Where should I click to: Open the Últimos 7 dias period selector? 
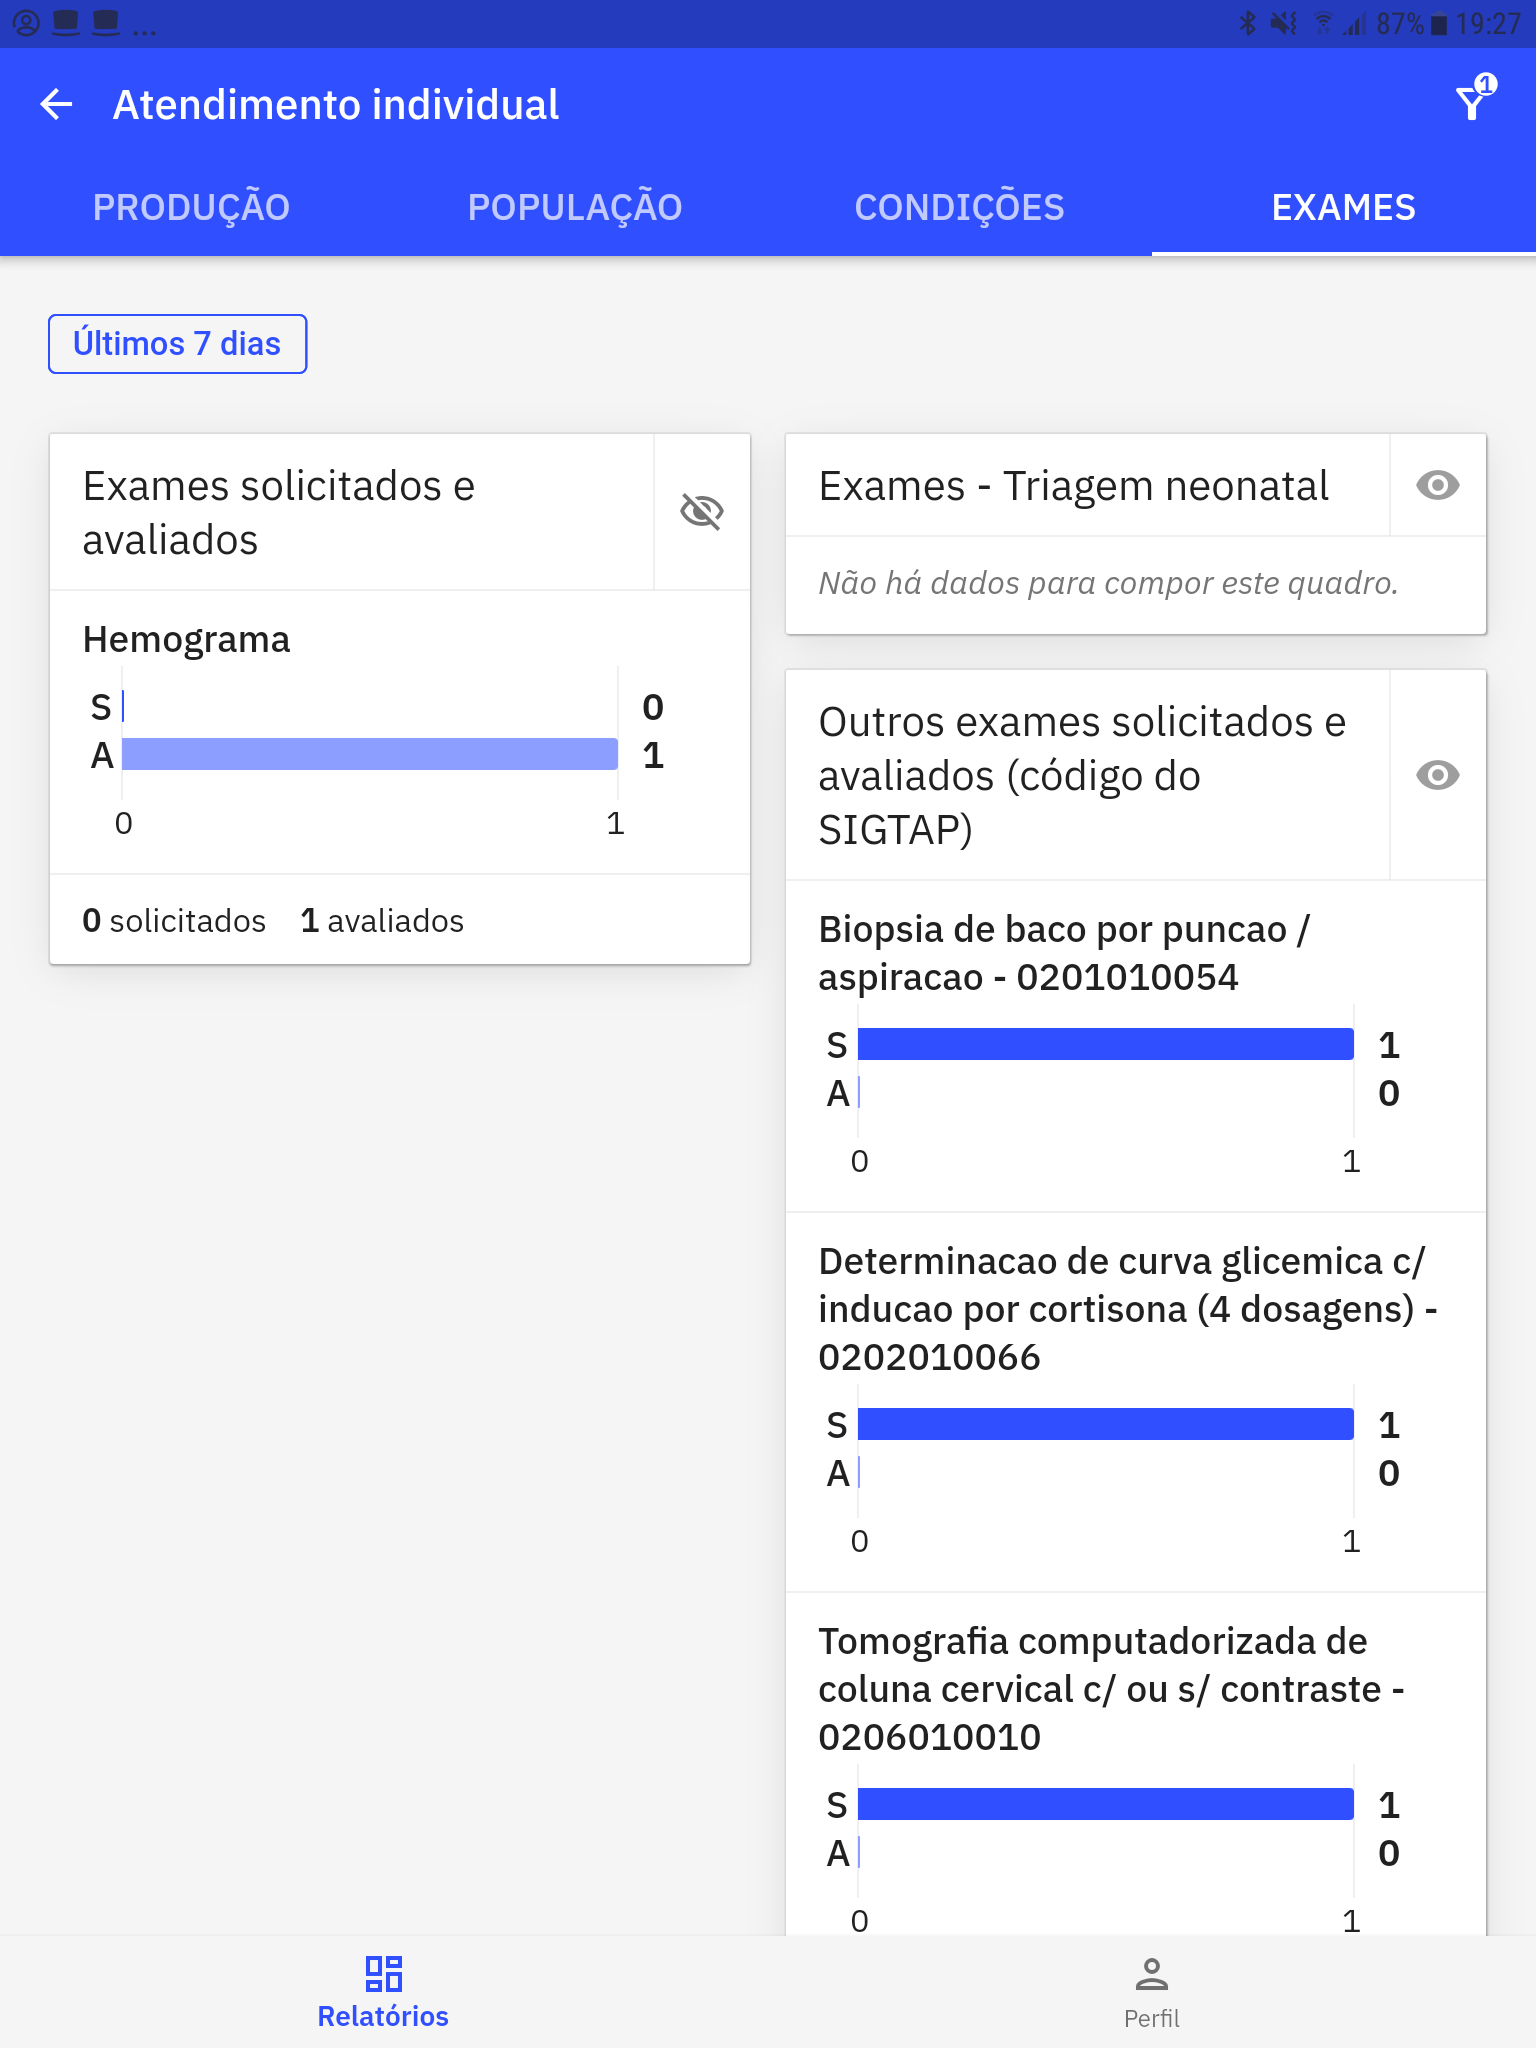[x=177, y=344]
